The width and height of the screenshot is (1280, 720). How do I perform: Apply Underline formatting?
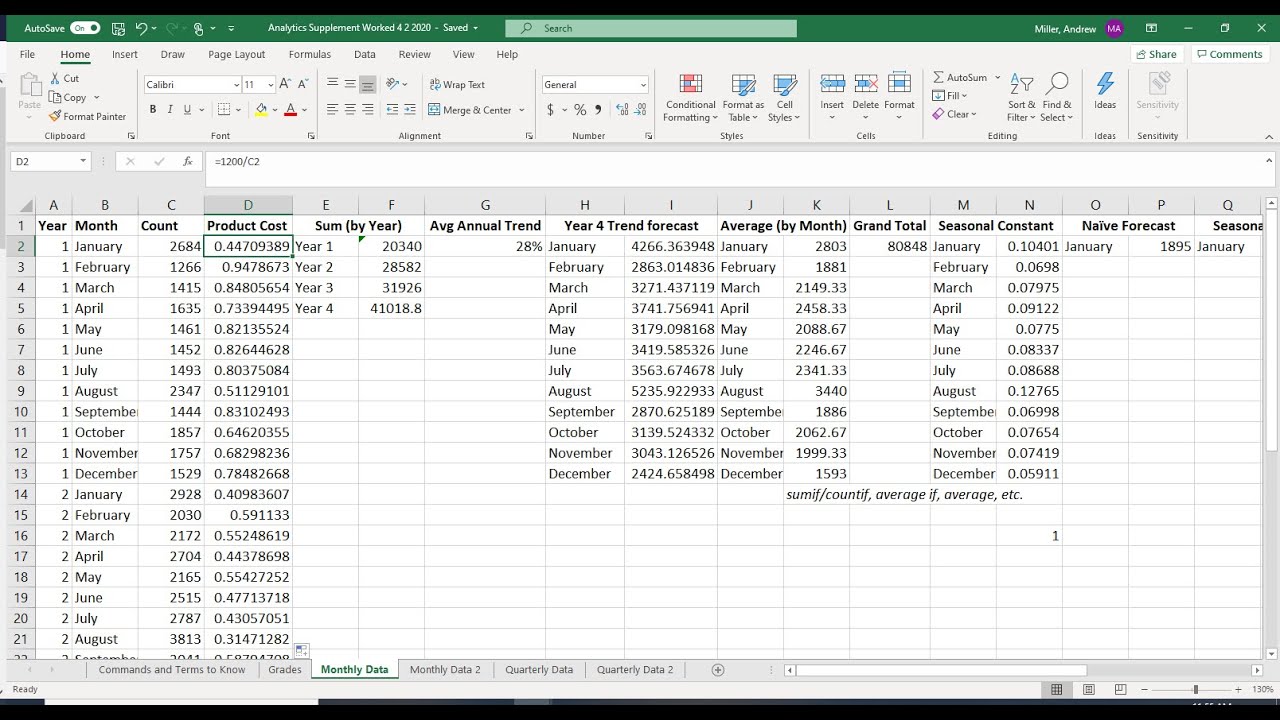pyautogui.click(x=186, y=110)
